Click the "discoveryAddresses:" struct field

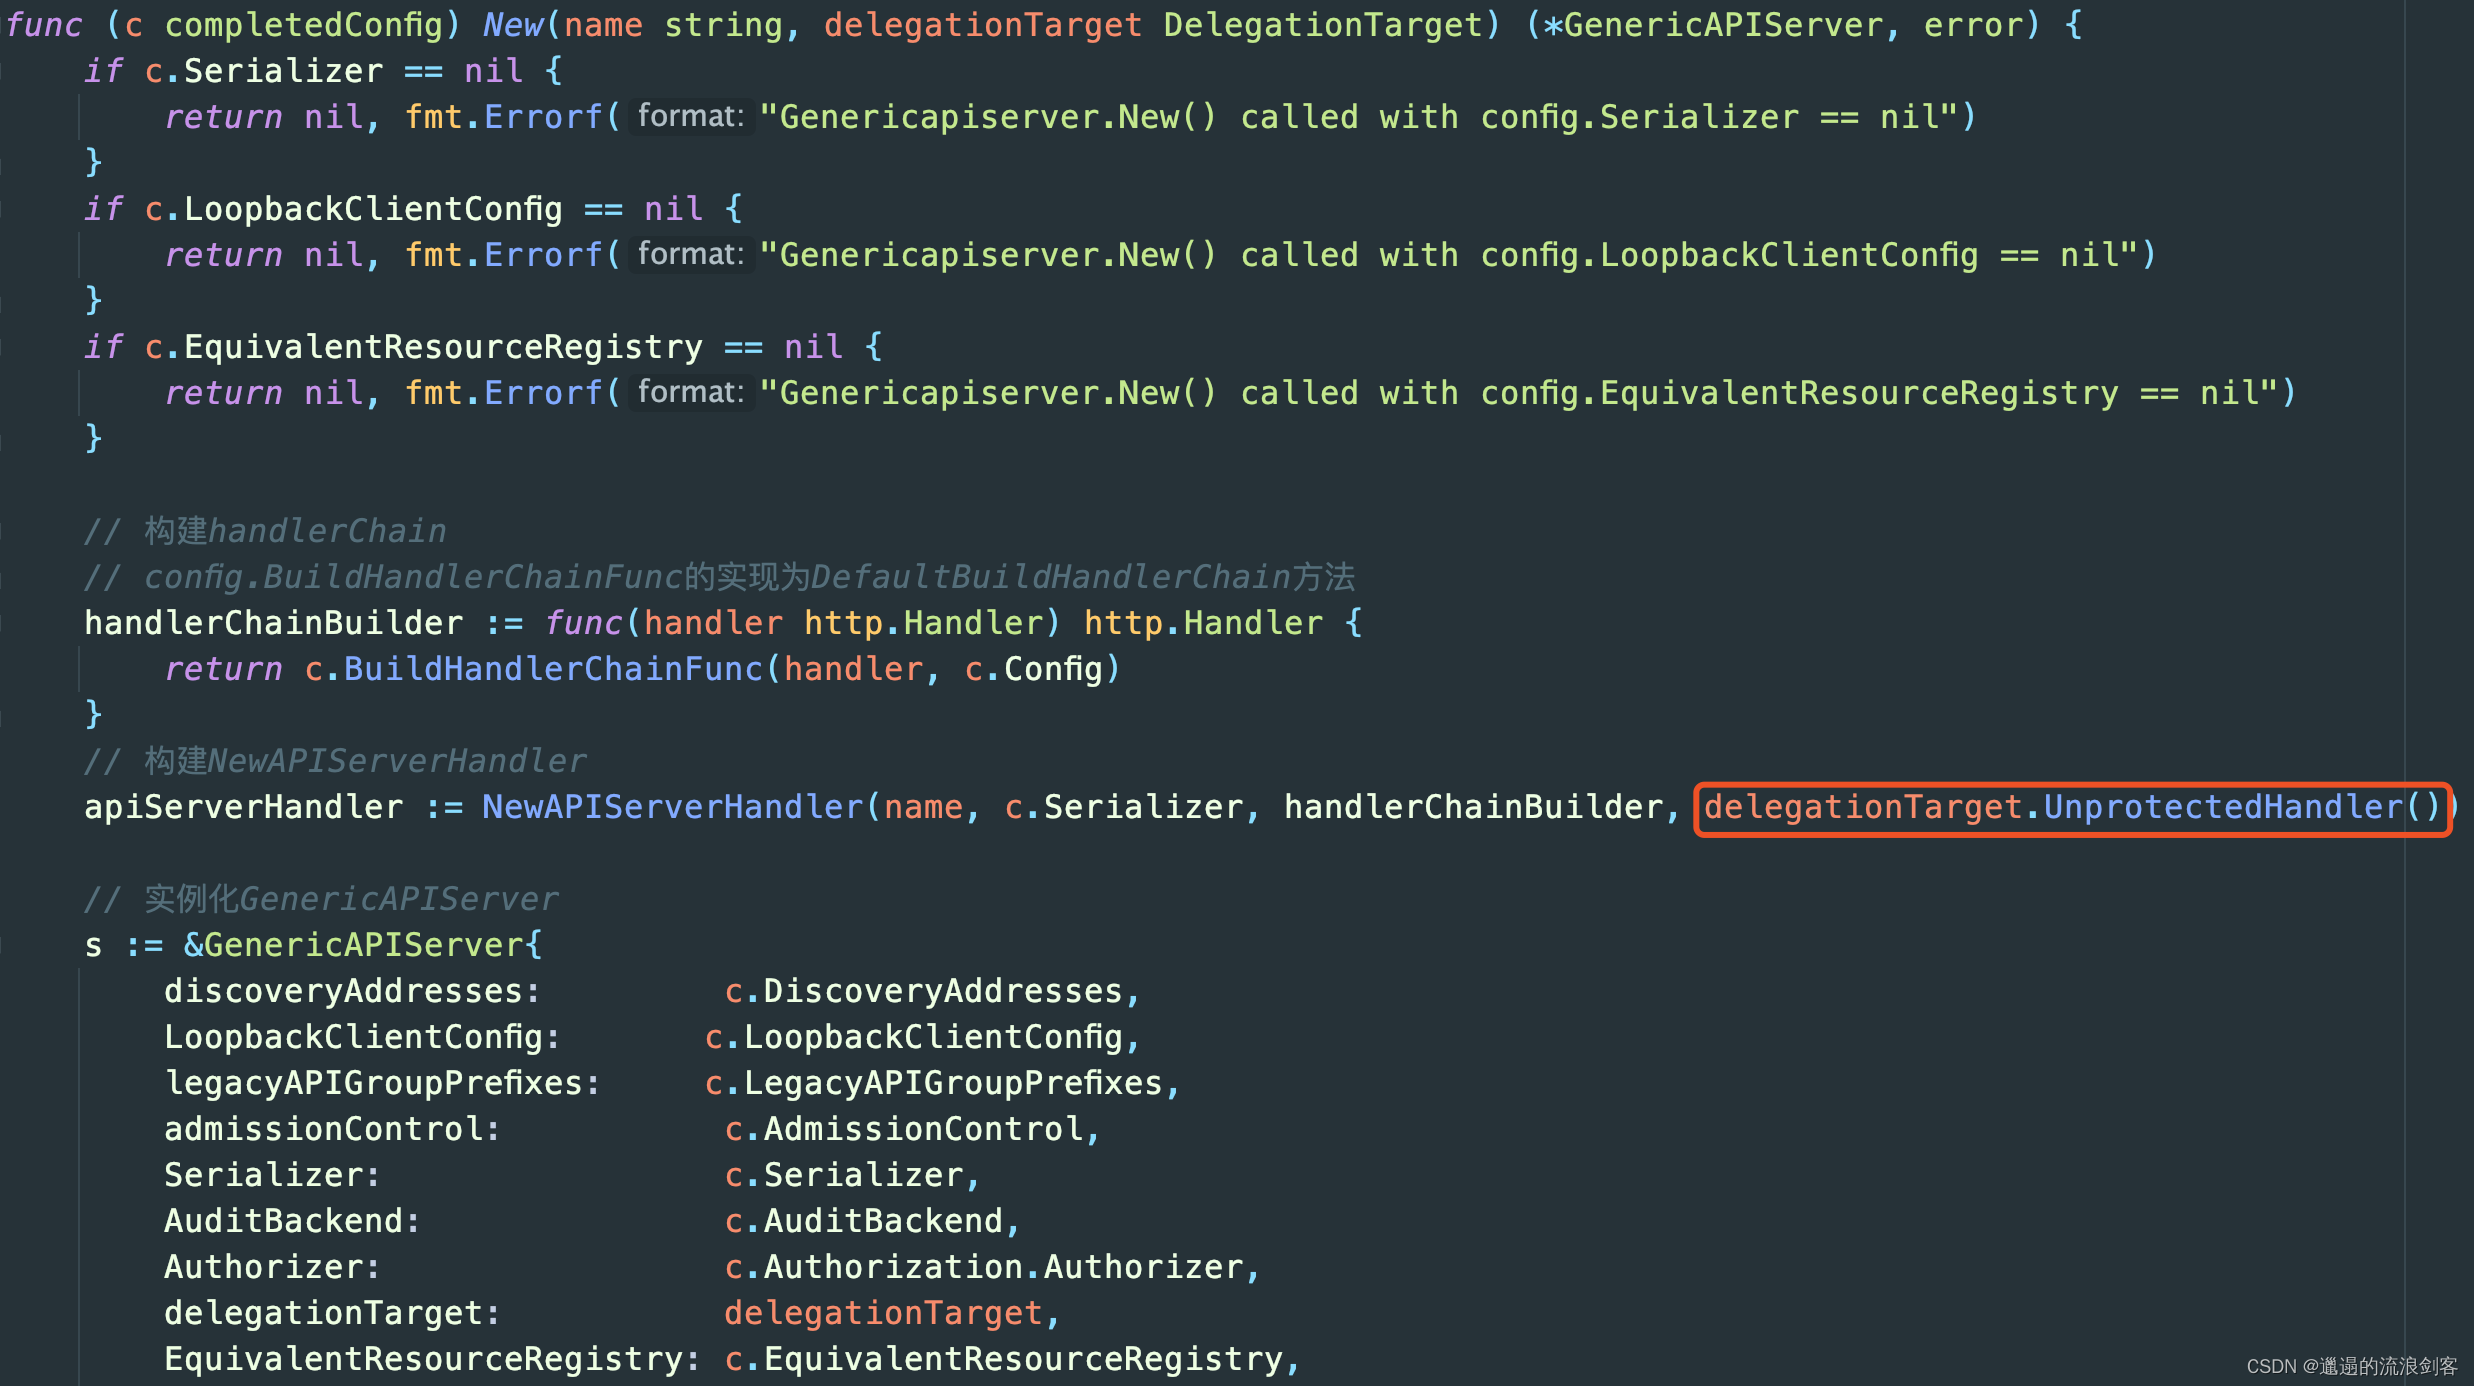point(352,990)
